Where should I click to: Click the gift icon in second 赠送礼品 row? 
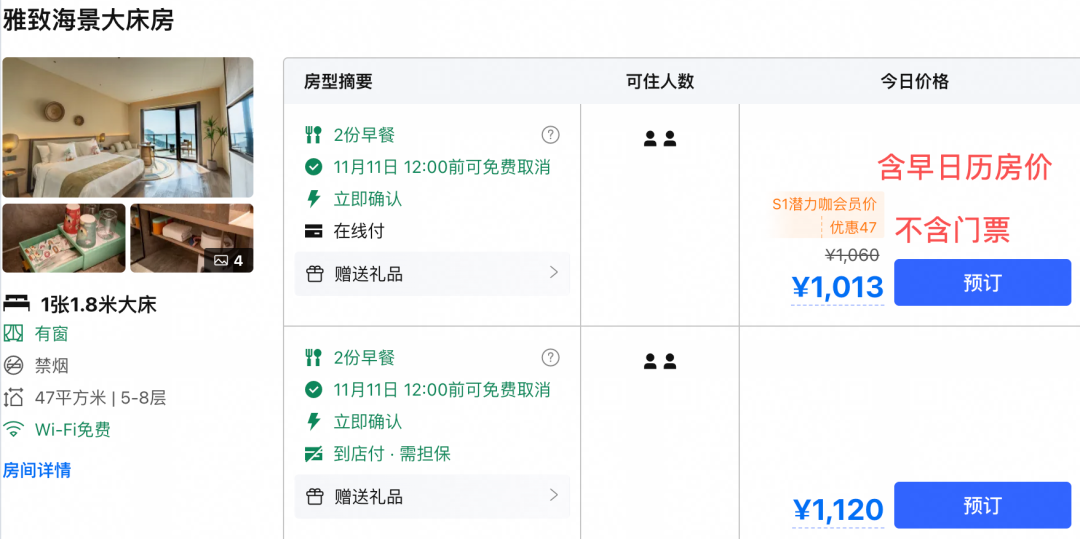click(x=314, y=496)
